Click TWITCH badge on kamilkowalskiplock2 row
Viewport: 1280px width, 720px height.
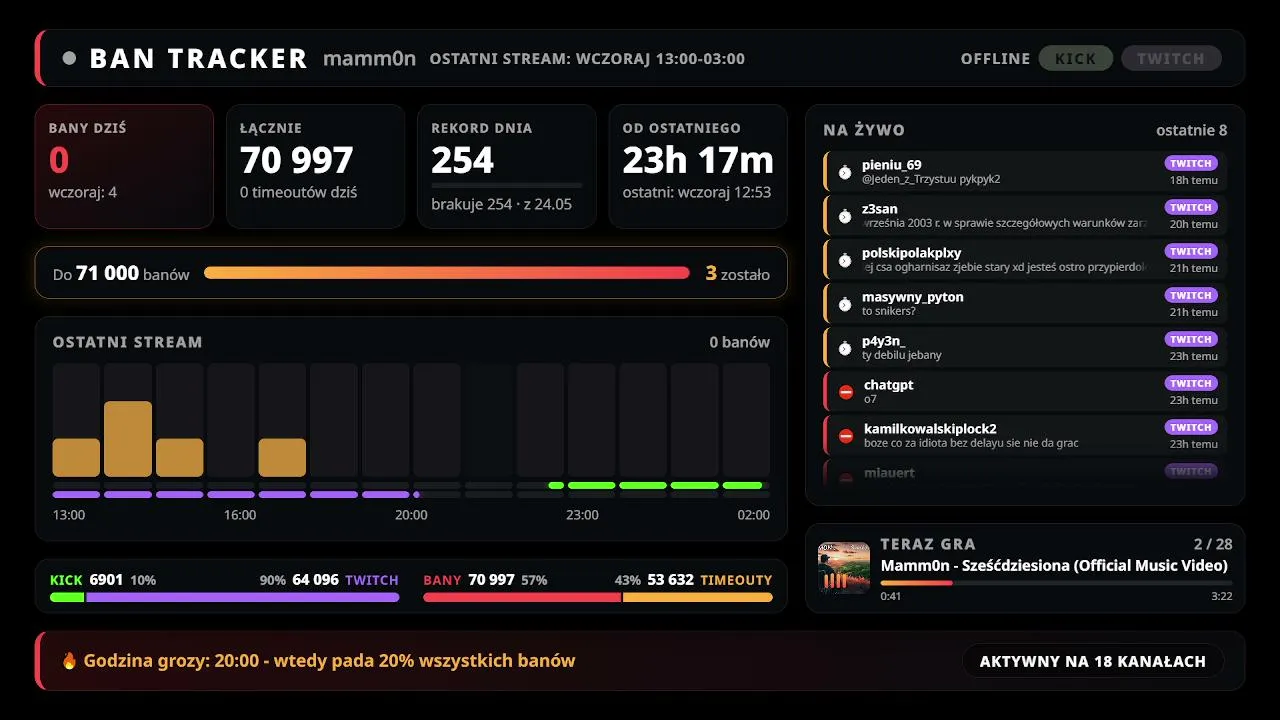pos(1191,427)
